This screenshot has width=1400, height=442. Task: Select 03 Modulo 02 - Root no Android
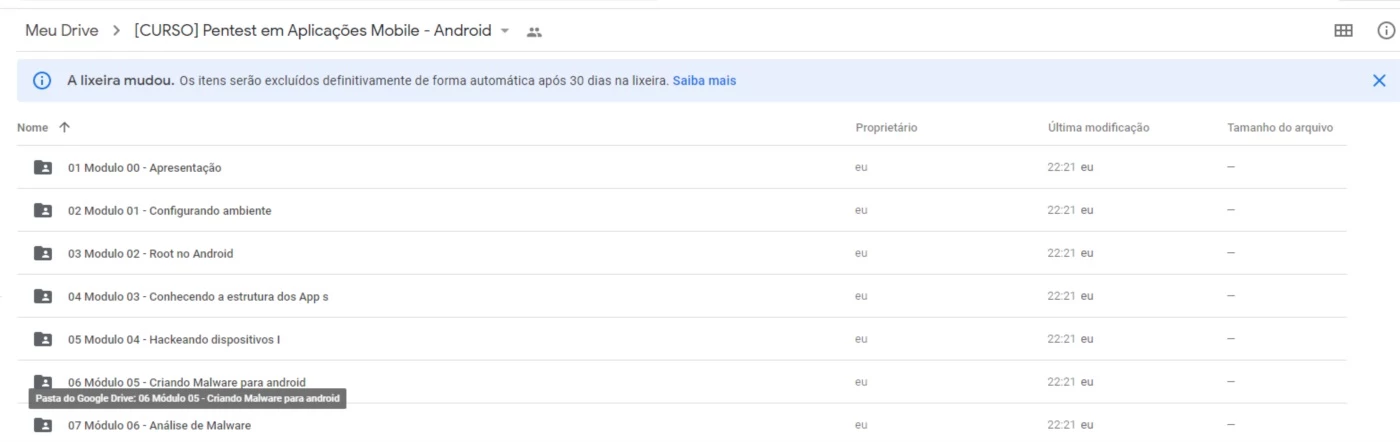681,254
